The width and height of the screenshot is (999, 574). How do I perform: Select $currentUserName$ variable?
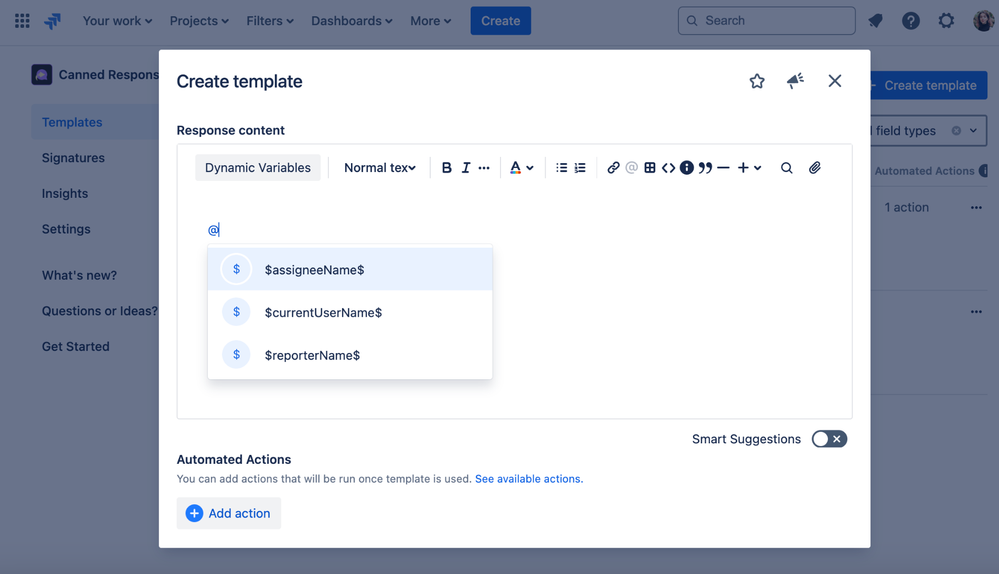[350, 312]
